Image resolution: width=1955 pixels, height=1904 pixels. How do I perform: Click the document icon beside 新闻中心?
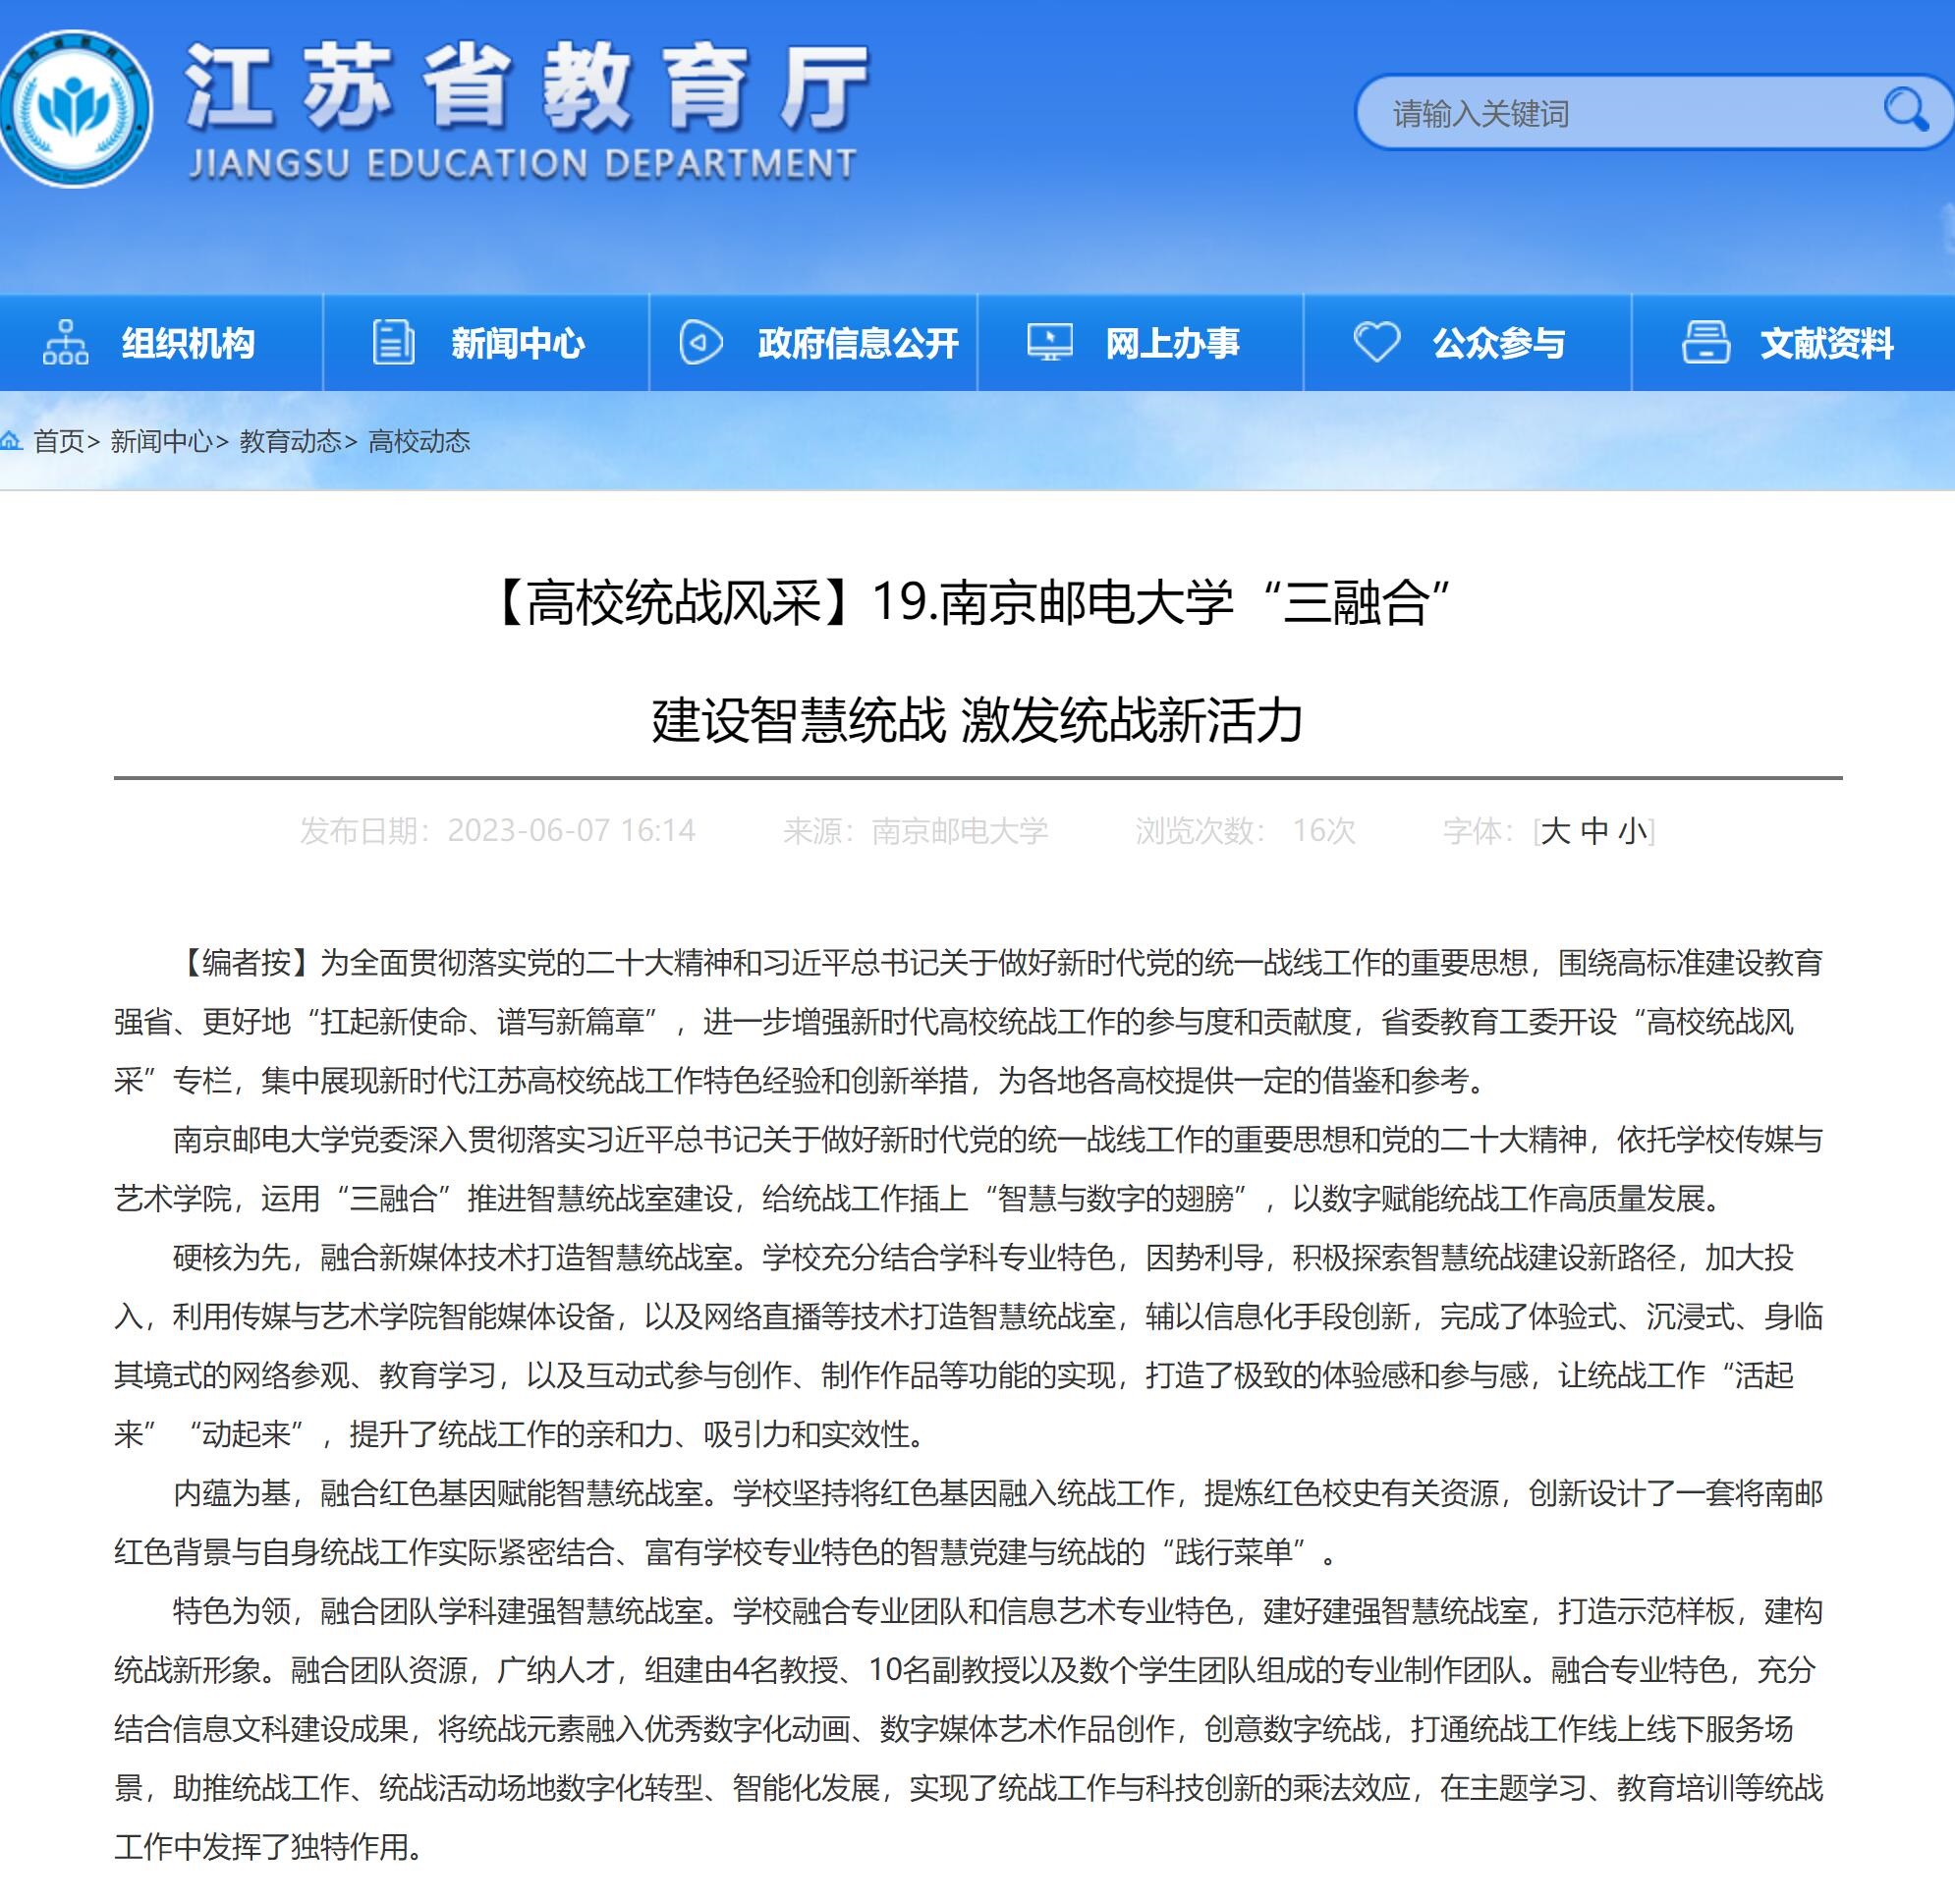click(393, 343)
